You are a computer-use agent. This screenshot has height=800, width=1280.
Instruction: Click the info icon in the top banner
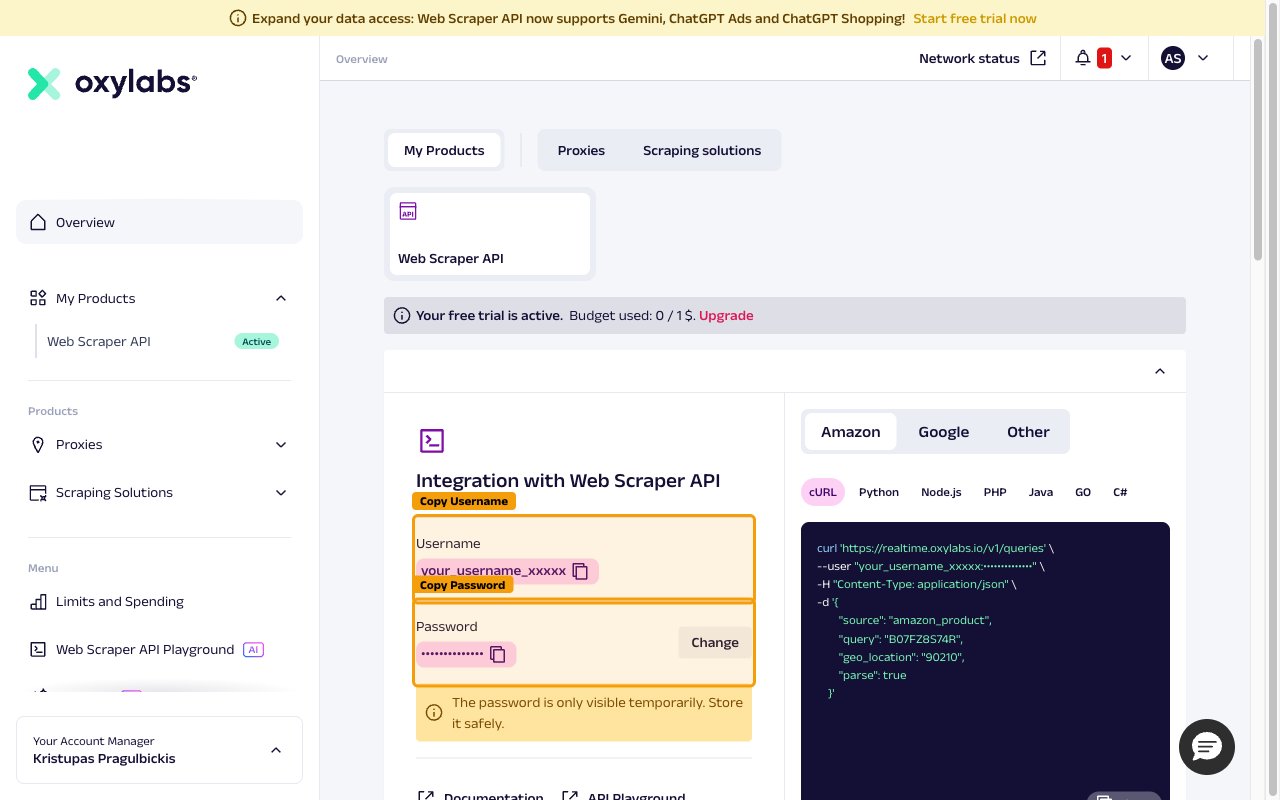tap(238, 18)
